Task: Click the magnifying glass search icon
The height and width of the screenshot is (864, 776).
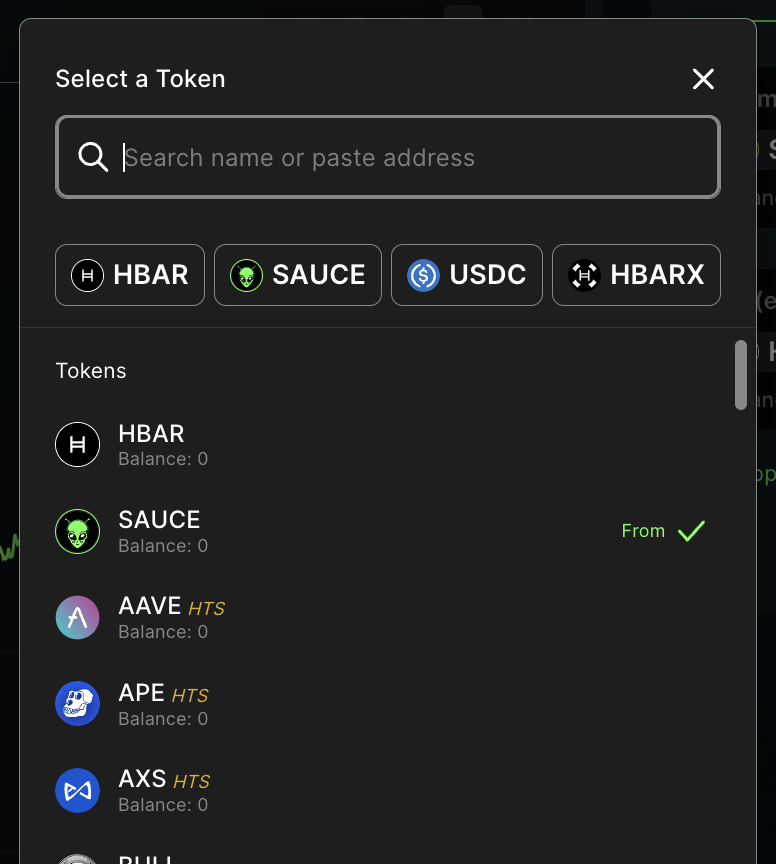Action: point(93,157)
